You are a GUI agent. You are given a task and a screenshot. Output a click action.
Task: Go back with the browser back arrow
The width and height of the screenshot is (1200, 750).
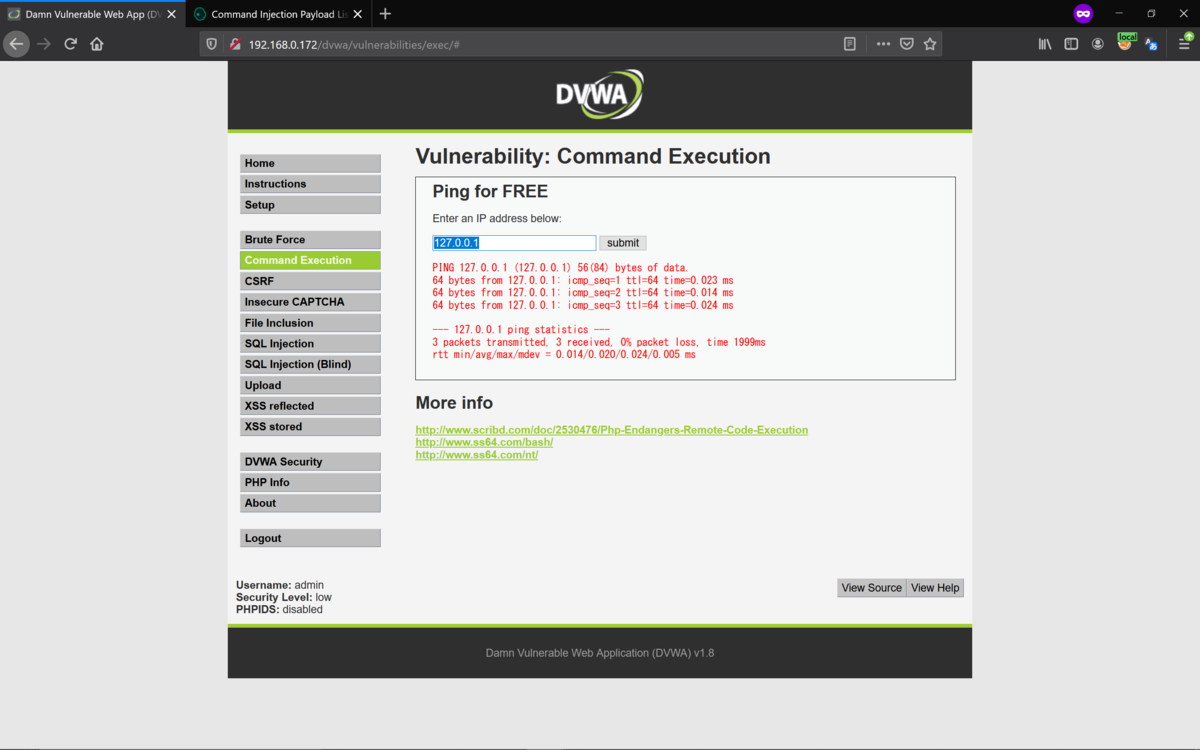[x=16, y=44]
